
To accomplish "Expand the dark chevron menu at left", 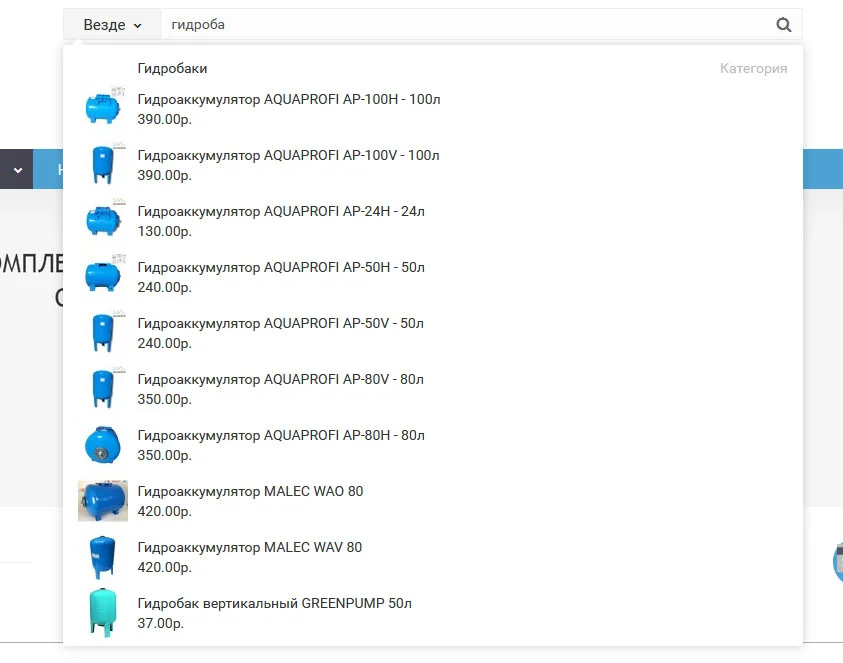I will (x=17, y=169).
